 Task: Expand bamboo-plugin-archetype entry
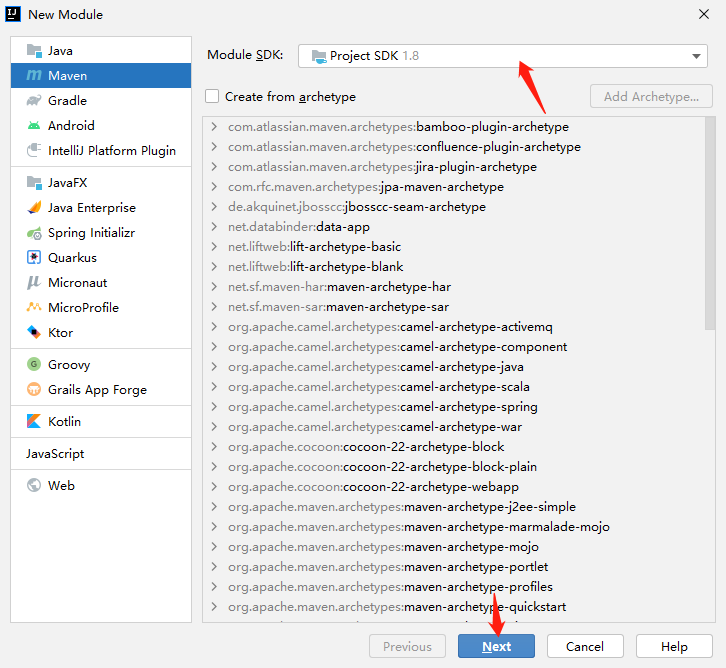214,127
